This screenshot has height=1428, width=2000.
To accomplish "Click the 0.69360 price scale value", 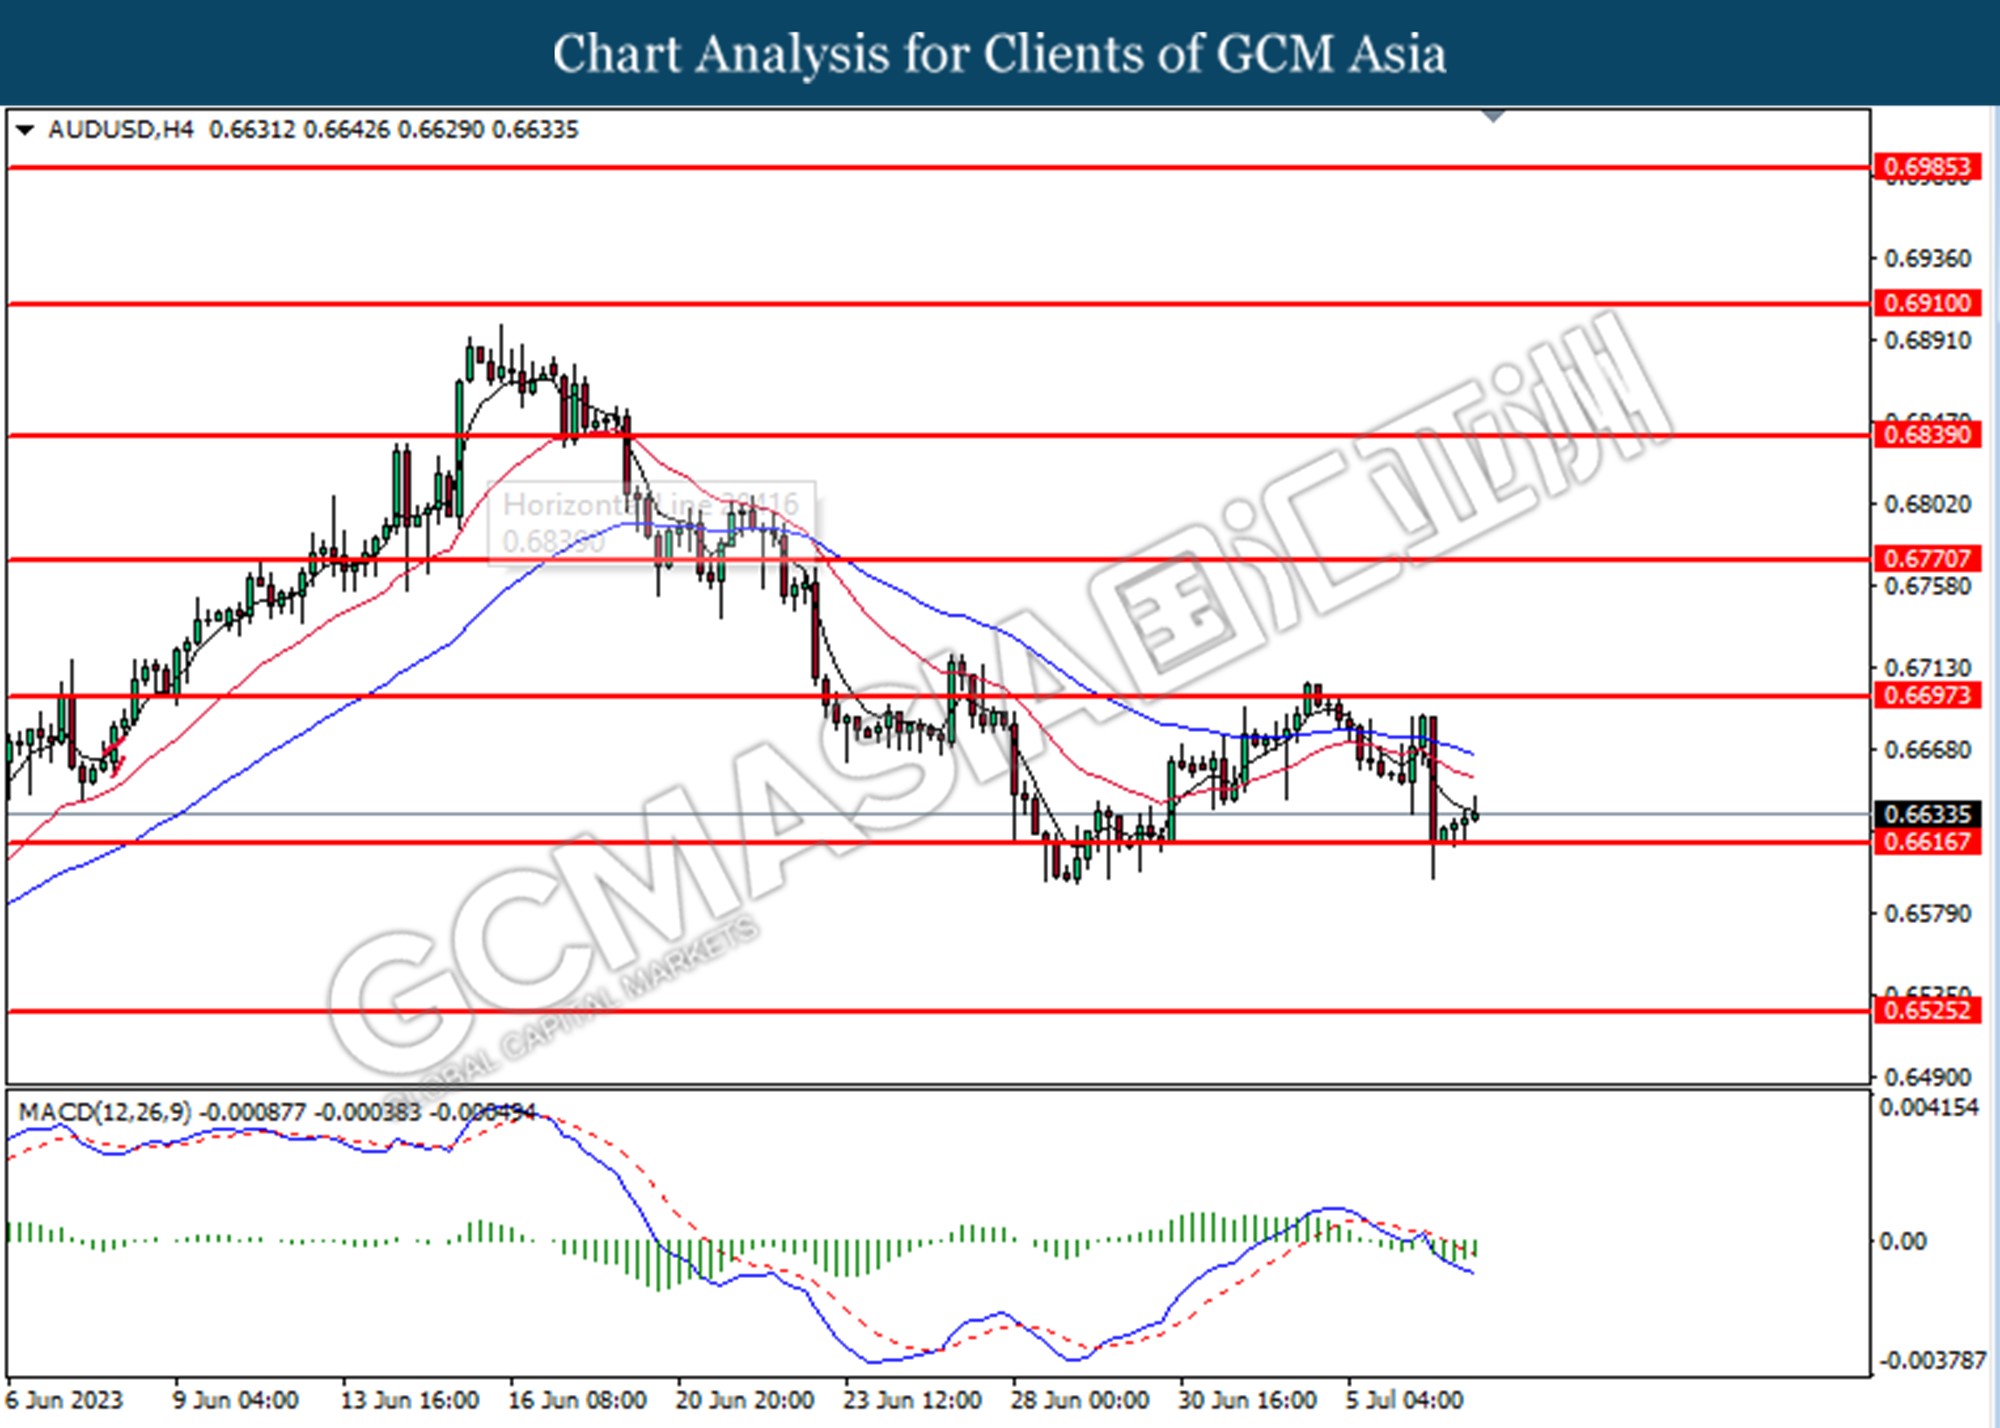I will click(x=1927, y=259).
